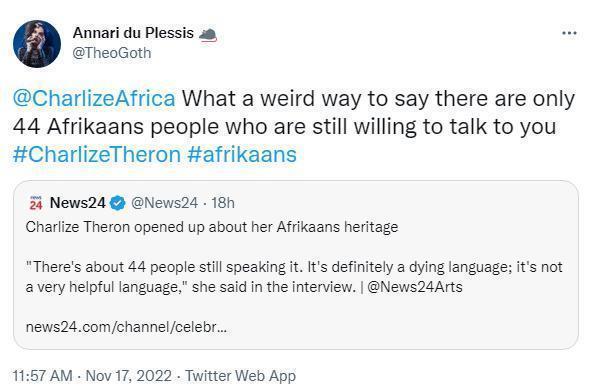Click quoted headline about Afrikaans heritage
The height and width of the screenshot is (388, 594).
pos(212,227)
